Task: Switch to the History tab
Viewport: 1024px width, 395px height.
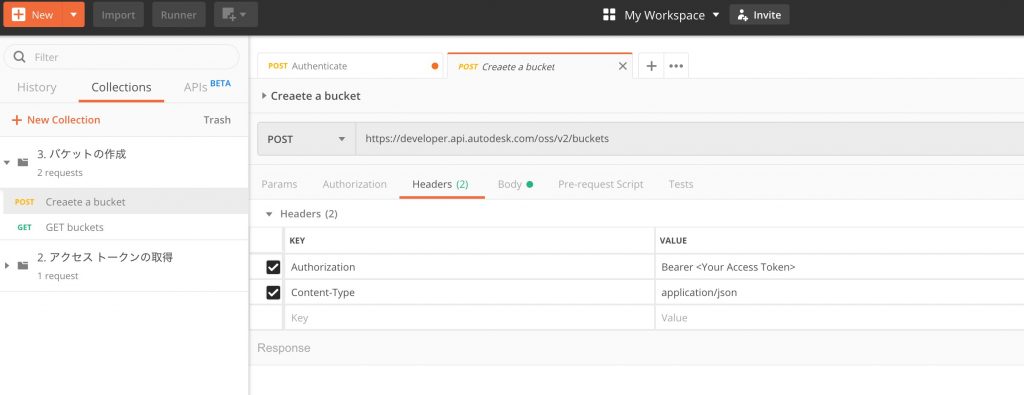Action: [37, 87]
